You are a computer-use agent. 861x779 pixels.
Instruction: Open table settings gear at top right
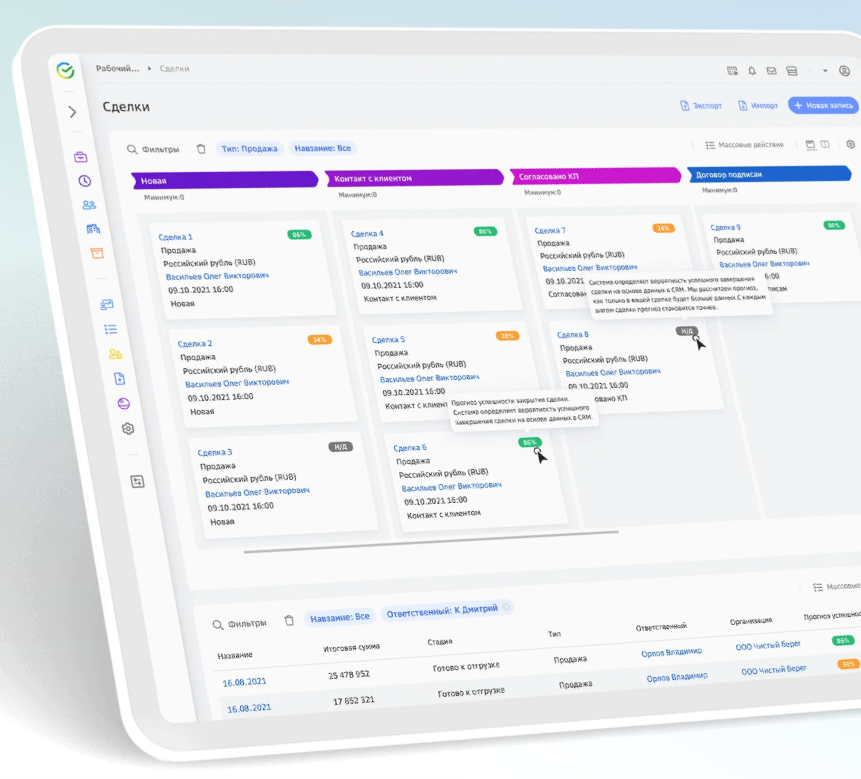[x=851, y=144]
